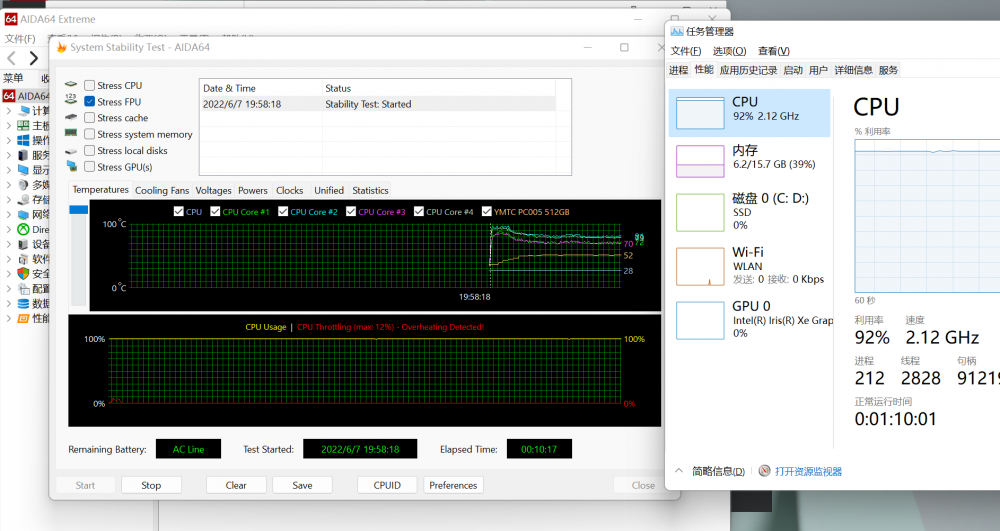Image resolution: width=1000 pixels, height=531 pixels.
Task: Click the Save button
Action: point(302,485)
